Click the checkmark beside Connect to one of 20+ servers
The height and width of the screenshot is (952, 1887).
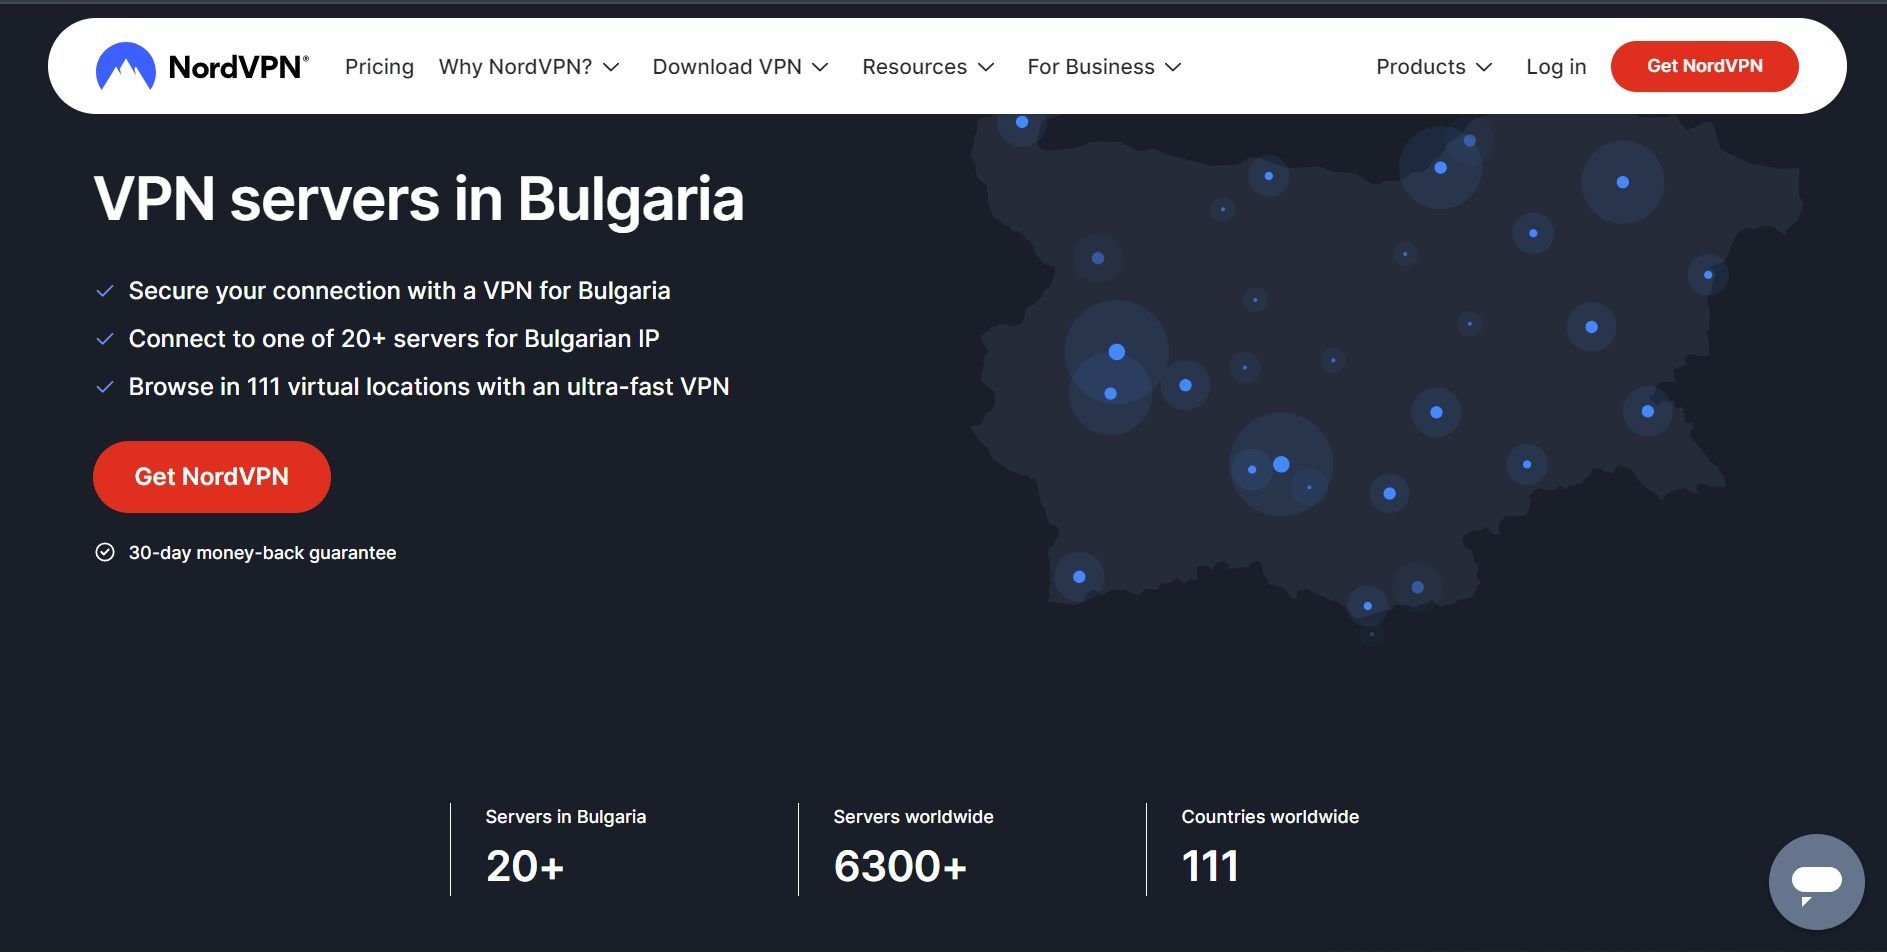(x=104, y=339)
